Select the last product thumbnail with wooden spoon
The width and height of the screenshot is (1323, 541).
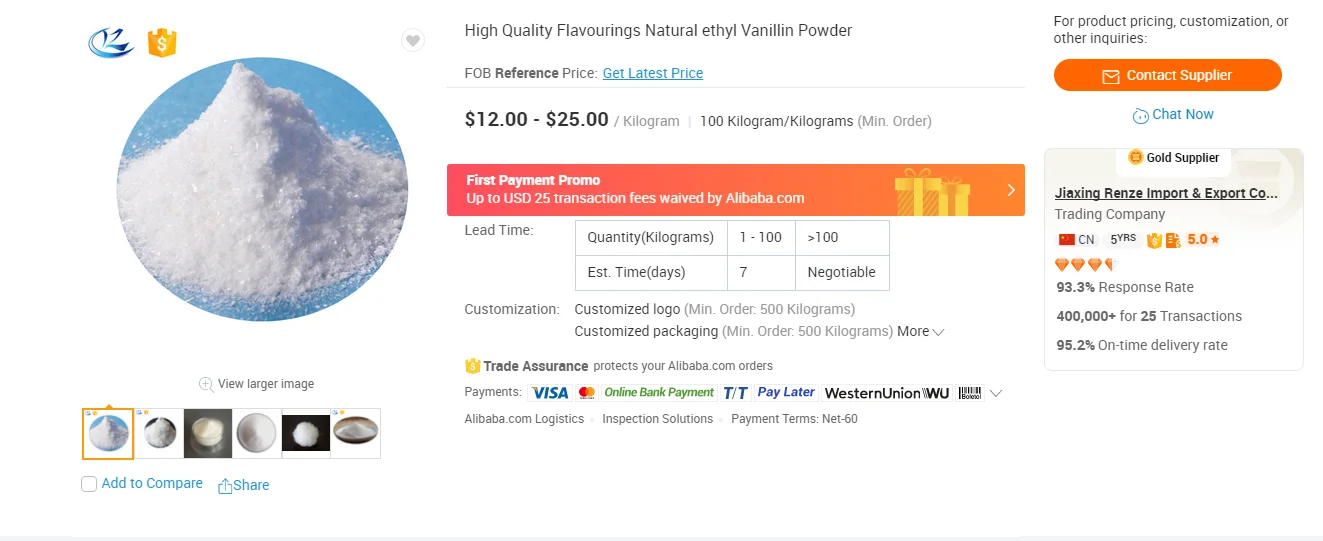click(355, 433)
